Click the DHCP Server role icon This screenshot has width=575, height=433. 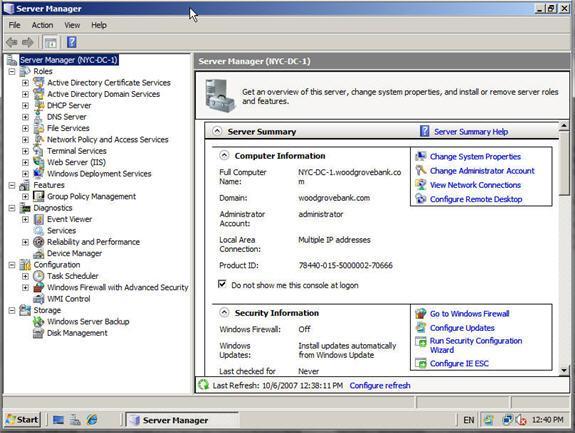click(x=39, y=105)
